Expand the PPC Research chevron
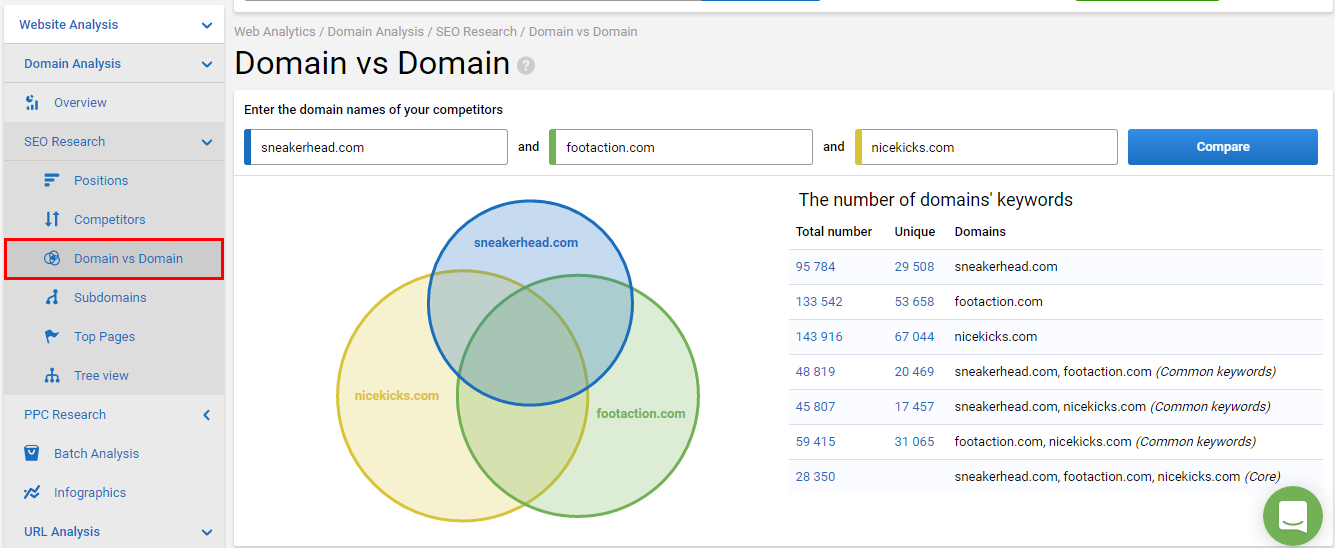The image size is (1335, 548). click(207, 414)
